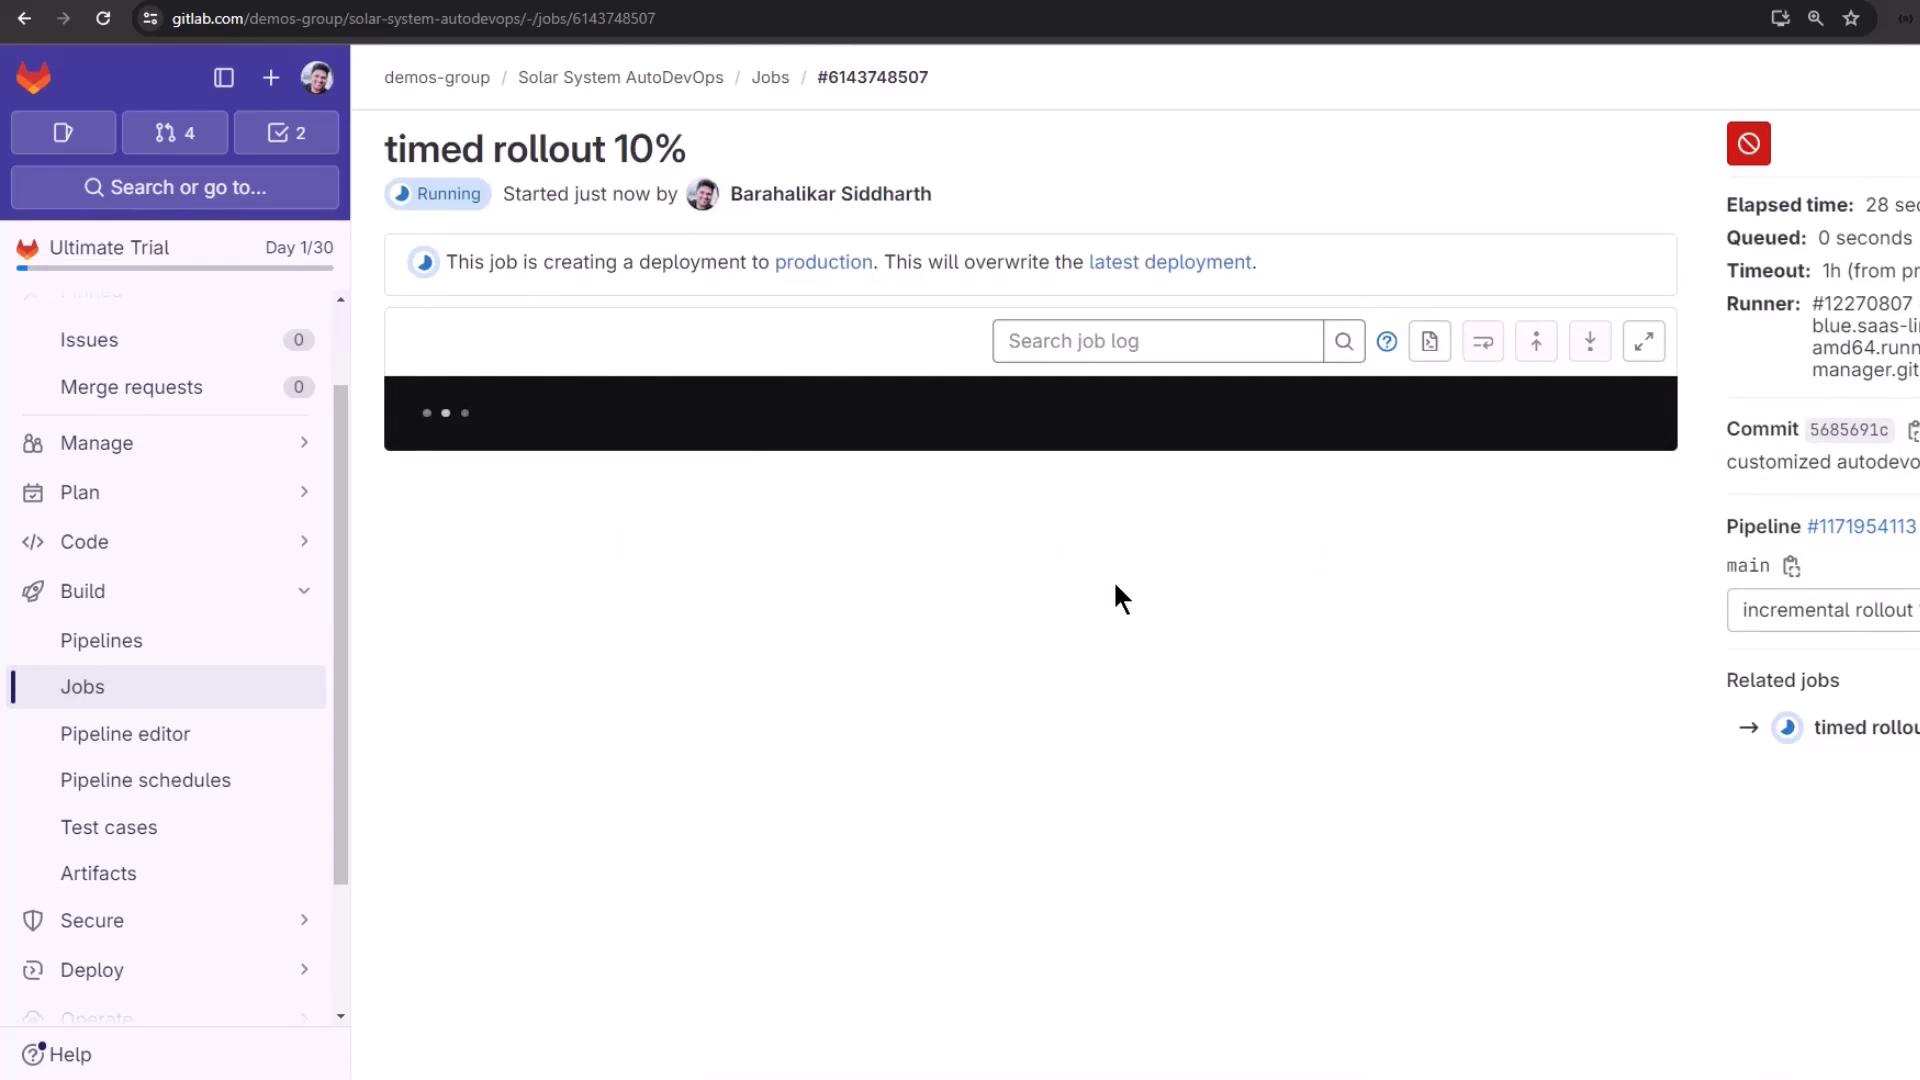Click the create new plus icon
Screen dimensions: 1920x1080
[x=271, y=78]
